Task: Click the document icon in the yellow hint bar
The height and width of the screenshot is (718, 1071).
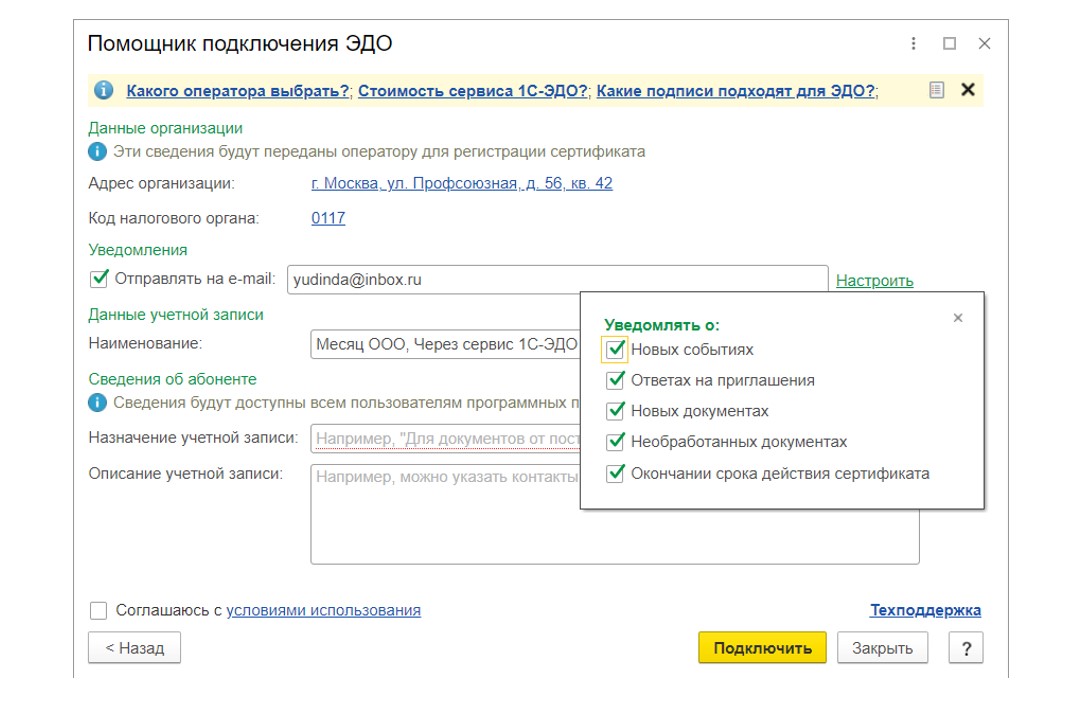Action: [x=936, y=90]
